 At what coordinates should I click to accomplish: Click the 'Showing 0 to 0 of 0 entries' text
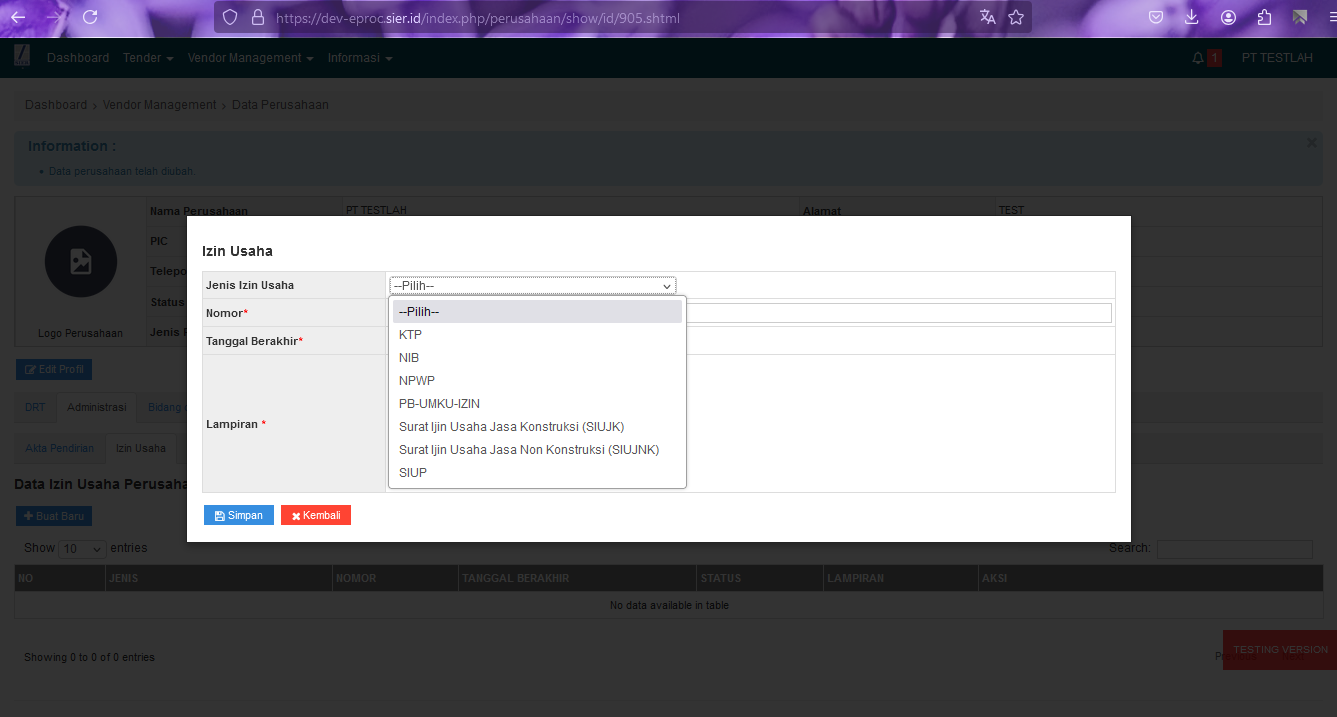pos(89,657)
